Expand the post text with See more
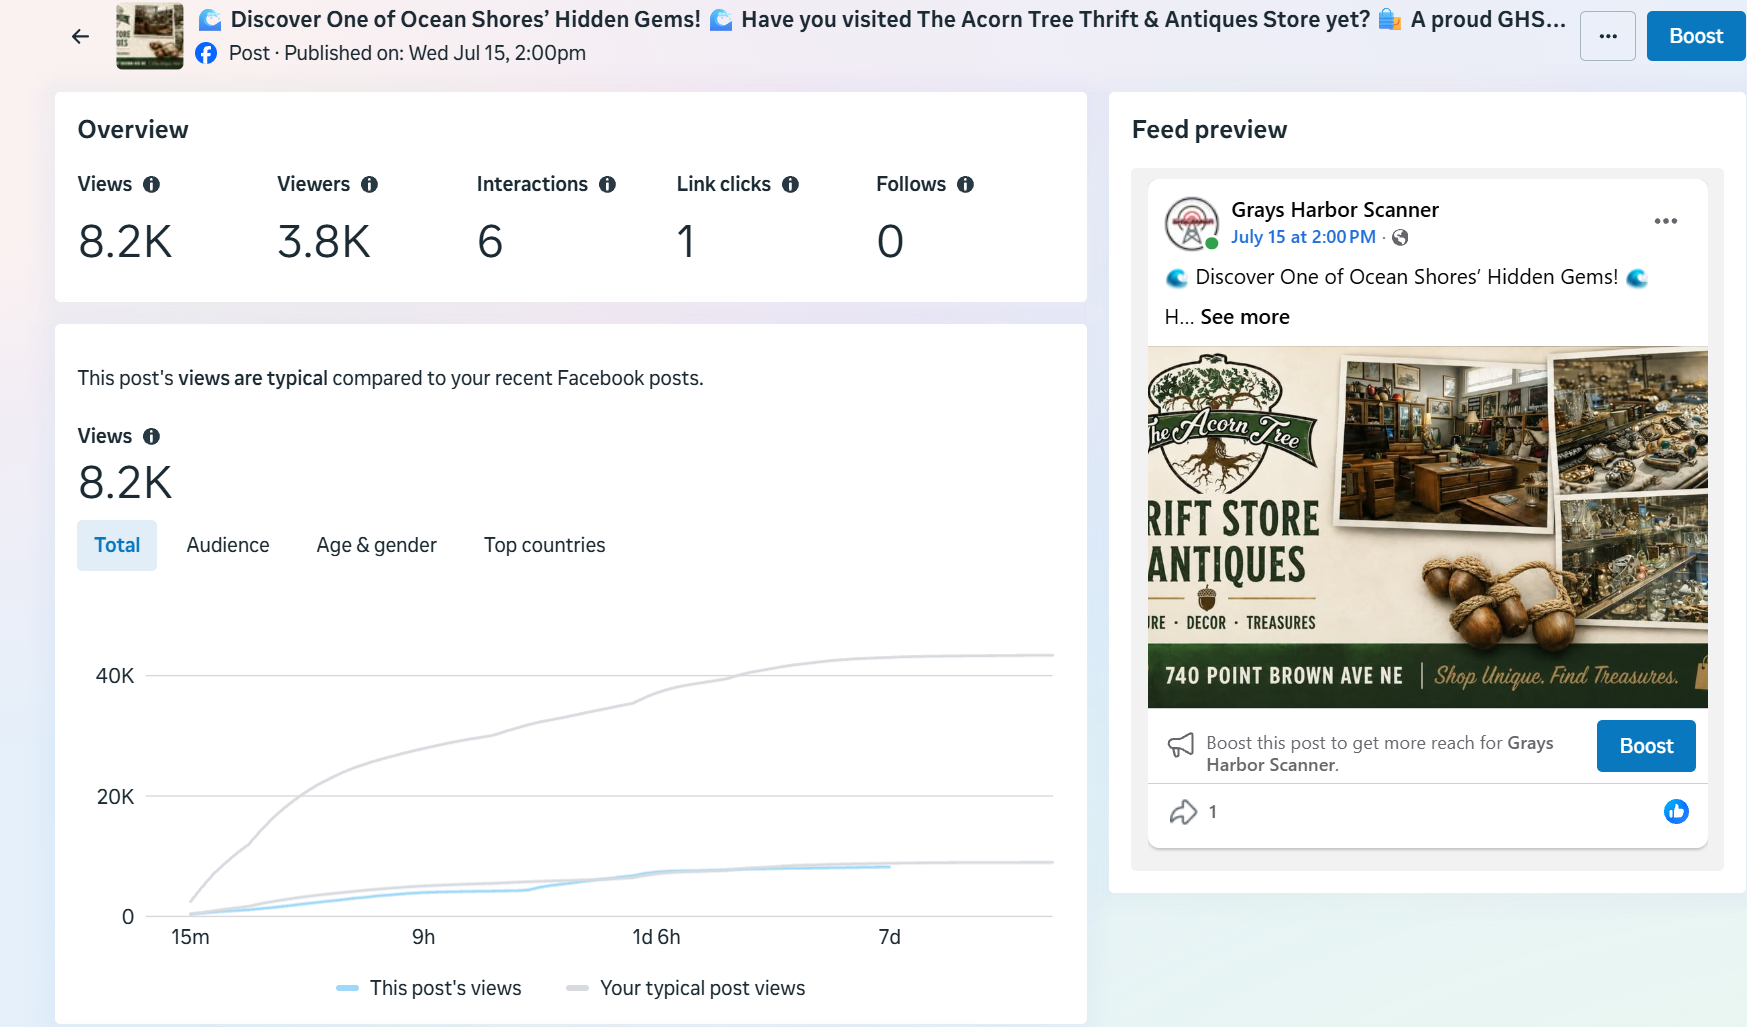The width and height of the screenshot is (1747, 1027). click(x=1245, y=317)
